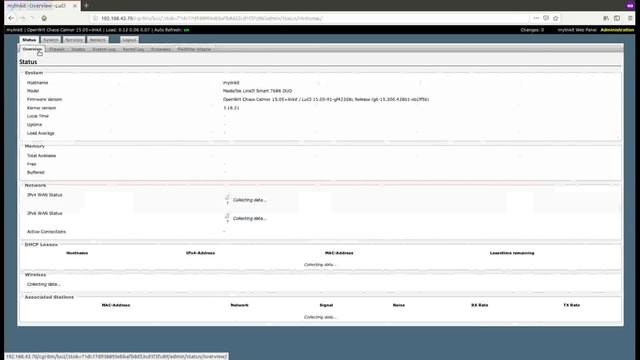Click the RX Rate column header
This screenshot has height=360, width=640.
coord(480,305)
